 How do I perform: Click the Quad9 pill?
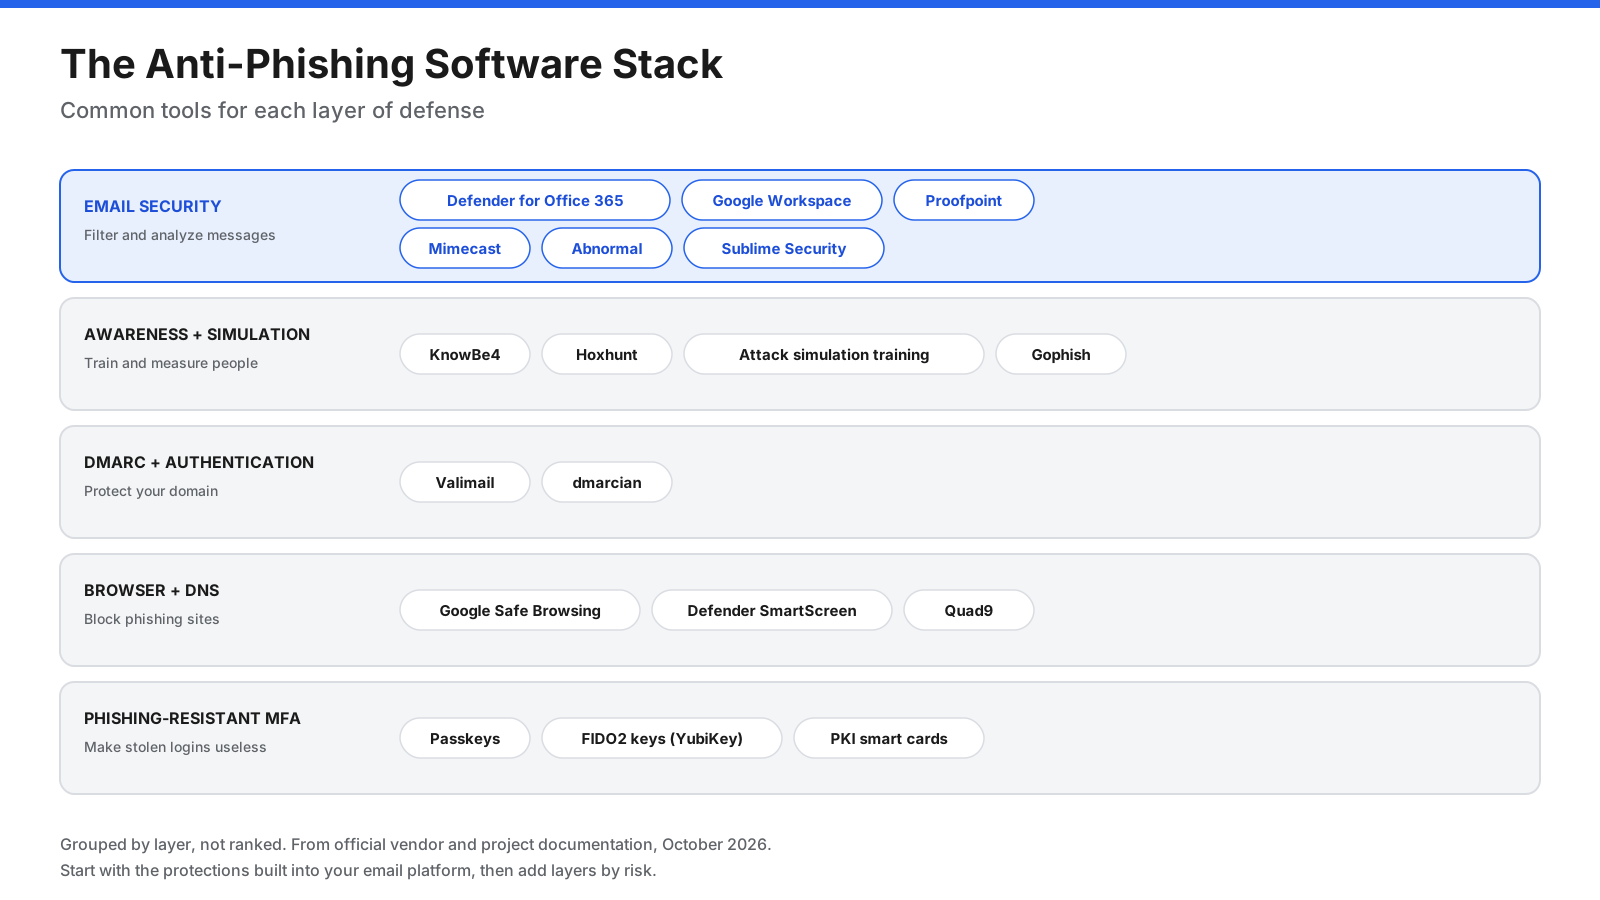pos(969,610)
